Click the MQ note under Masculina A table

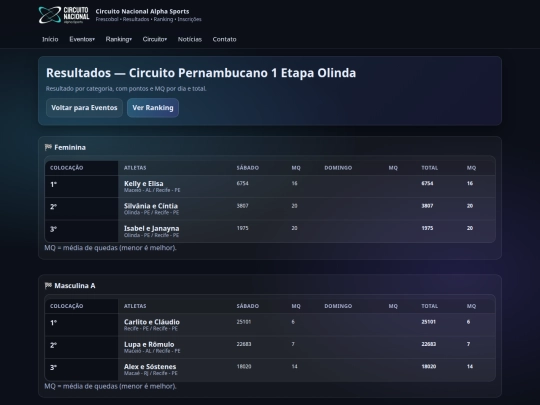(110, 386)
